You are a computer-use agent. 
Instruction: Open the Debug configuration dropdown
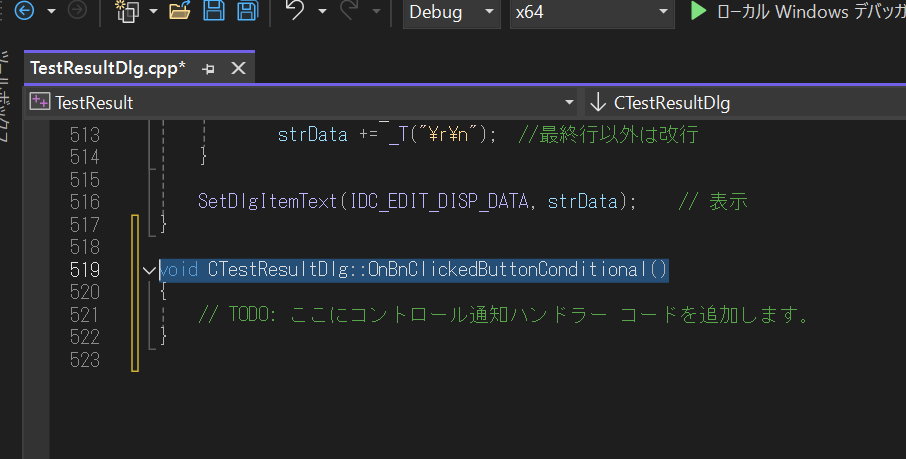tap(449, 13)
